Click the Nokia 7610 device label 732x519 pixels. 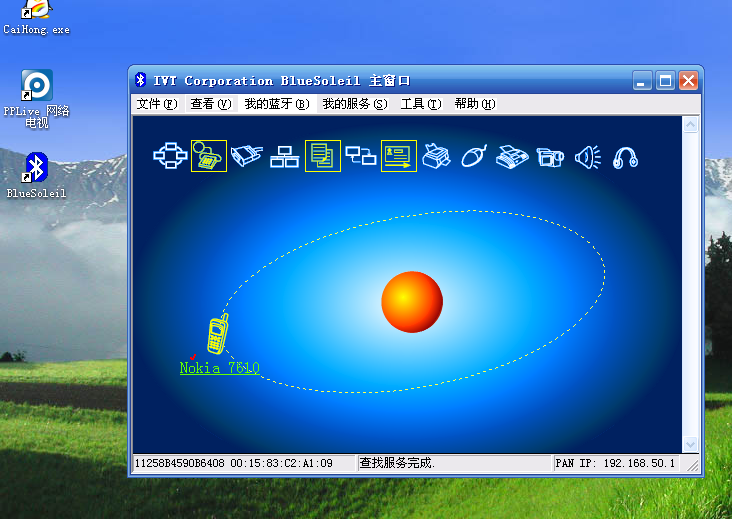pos(219,368)
